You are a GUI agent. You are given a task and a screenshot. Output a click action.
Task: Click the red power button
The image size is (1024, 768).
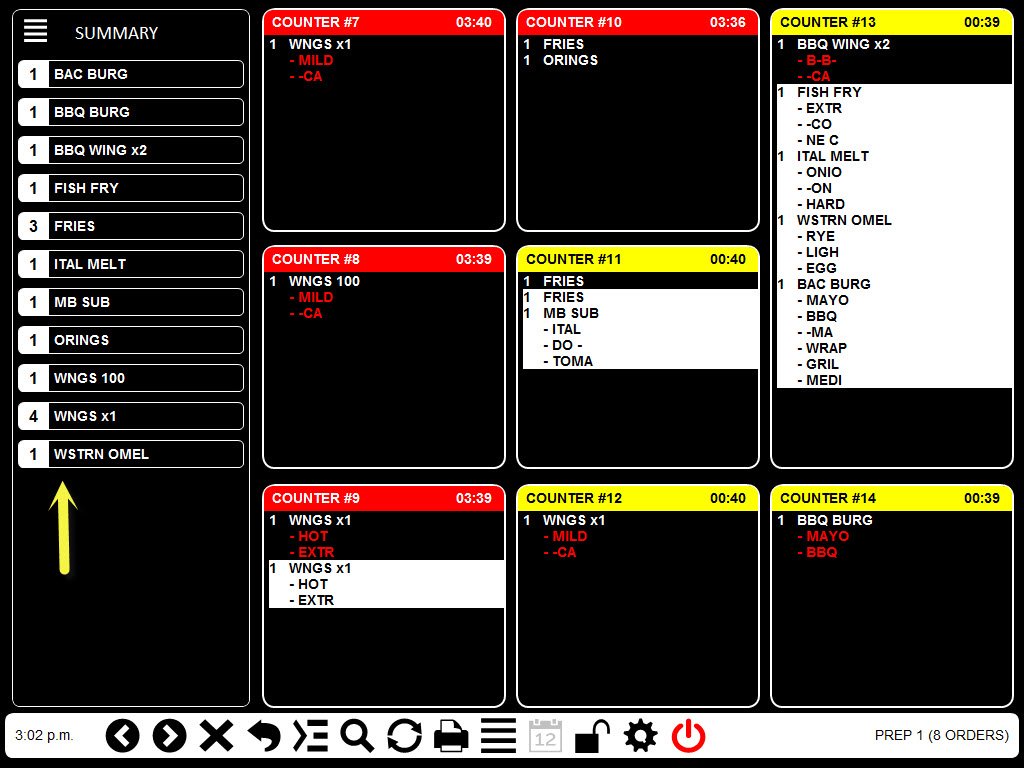pyautogui.click(x=688, y=736)
